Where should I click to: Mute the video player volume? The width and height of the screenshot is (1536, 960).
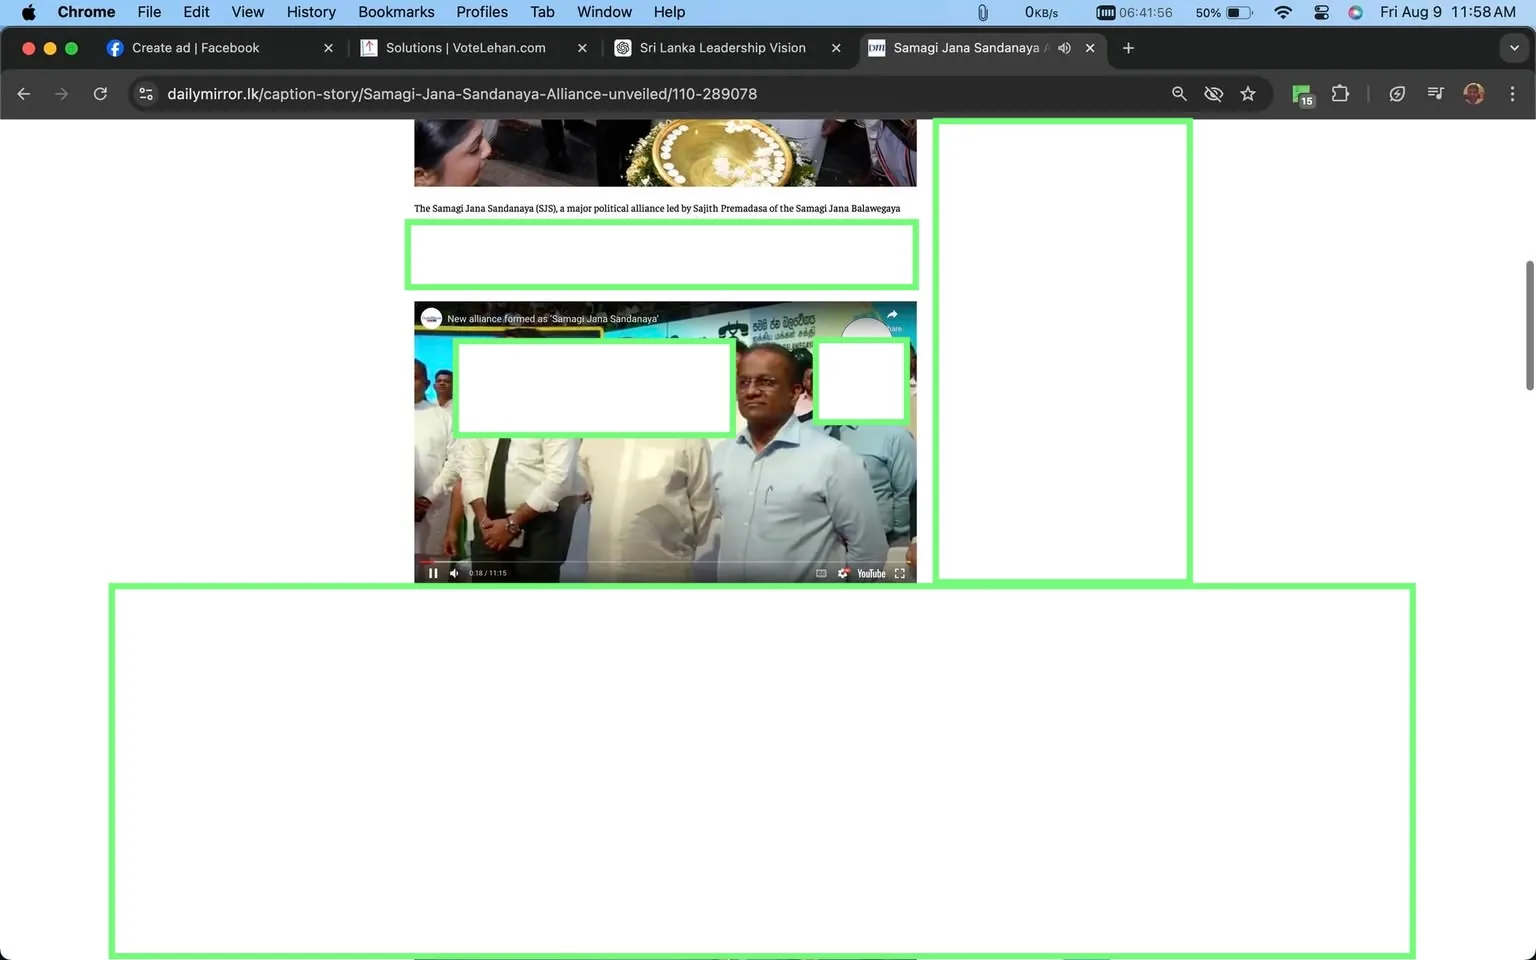click(x=454, y=573)
